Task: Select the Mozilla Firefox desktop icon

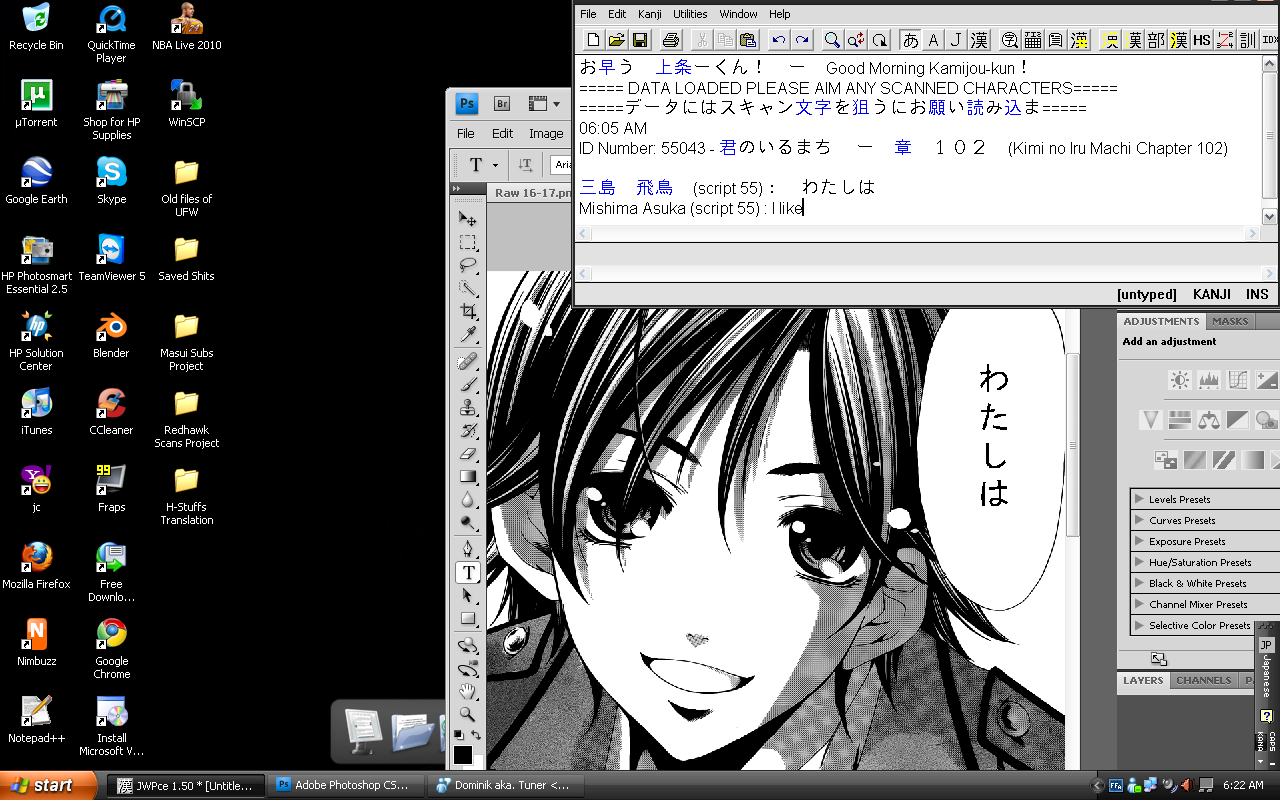Action: point(36,564)
